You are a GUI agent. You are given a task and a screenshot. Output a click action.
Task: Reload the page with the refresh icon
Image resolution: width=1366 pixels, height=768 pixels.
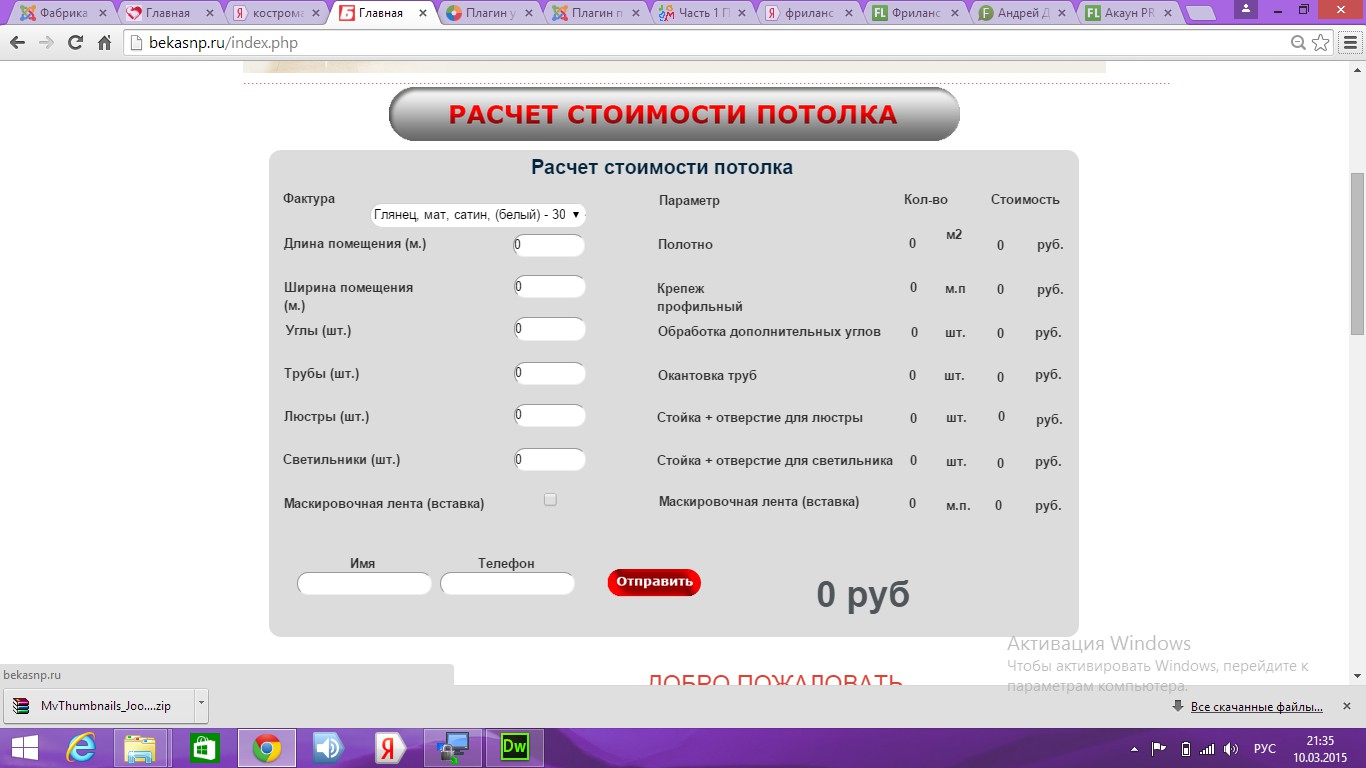pos(75,43)
